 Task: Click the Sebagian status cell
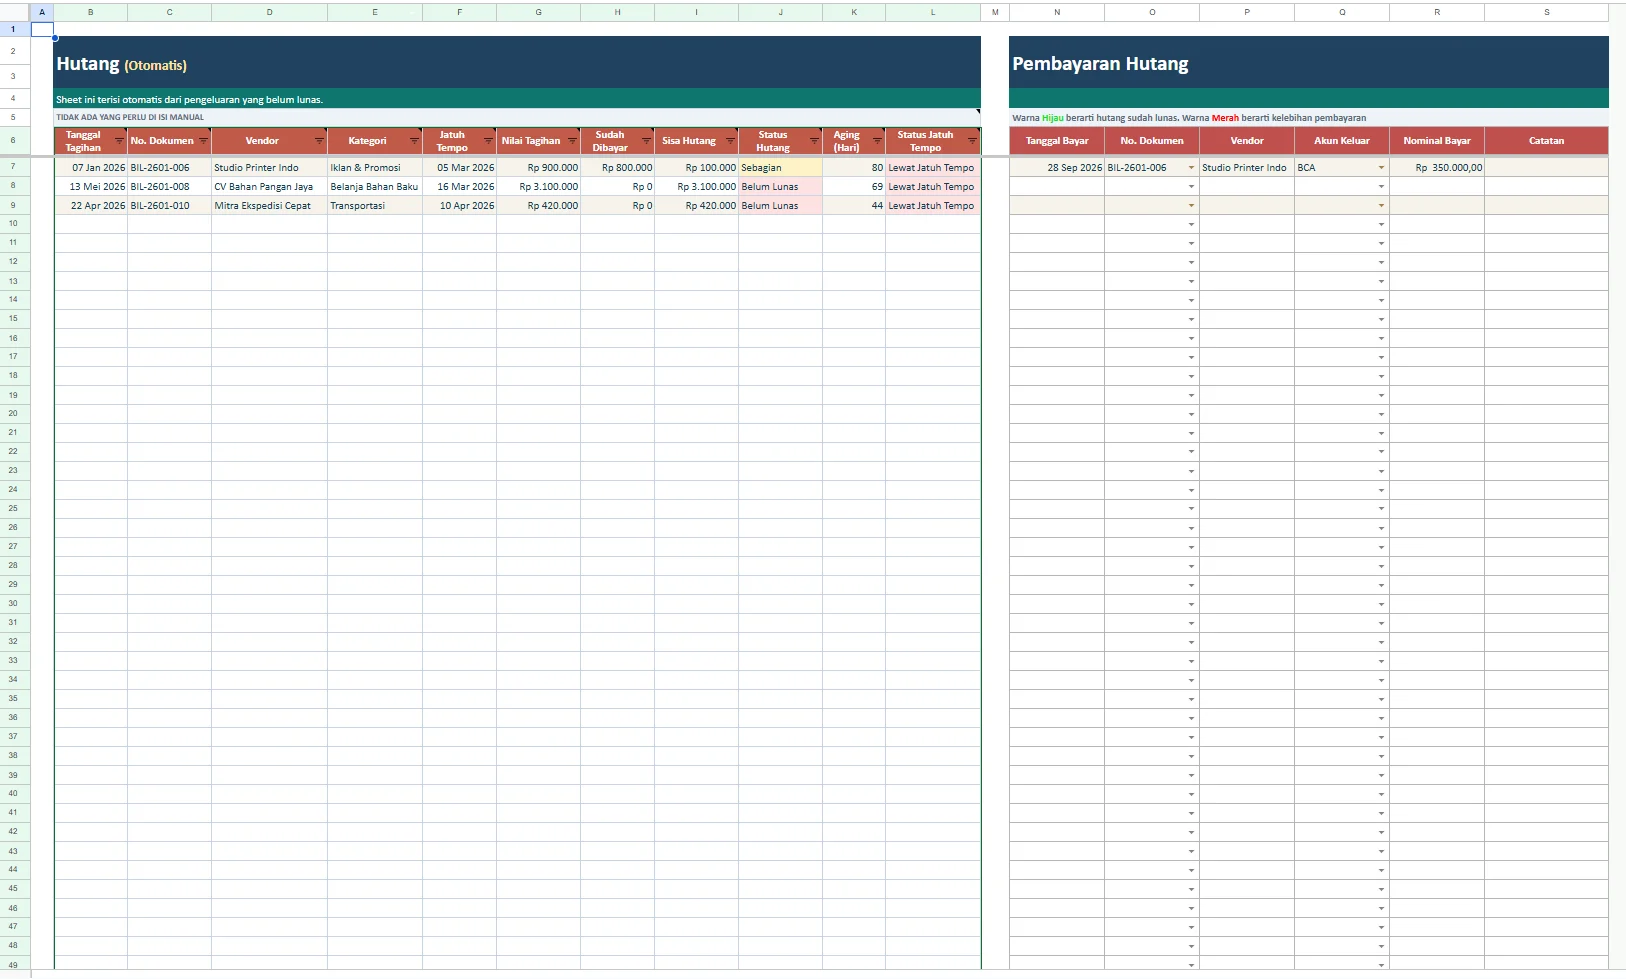(x=780, y=168)
